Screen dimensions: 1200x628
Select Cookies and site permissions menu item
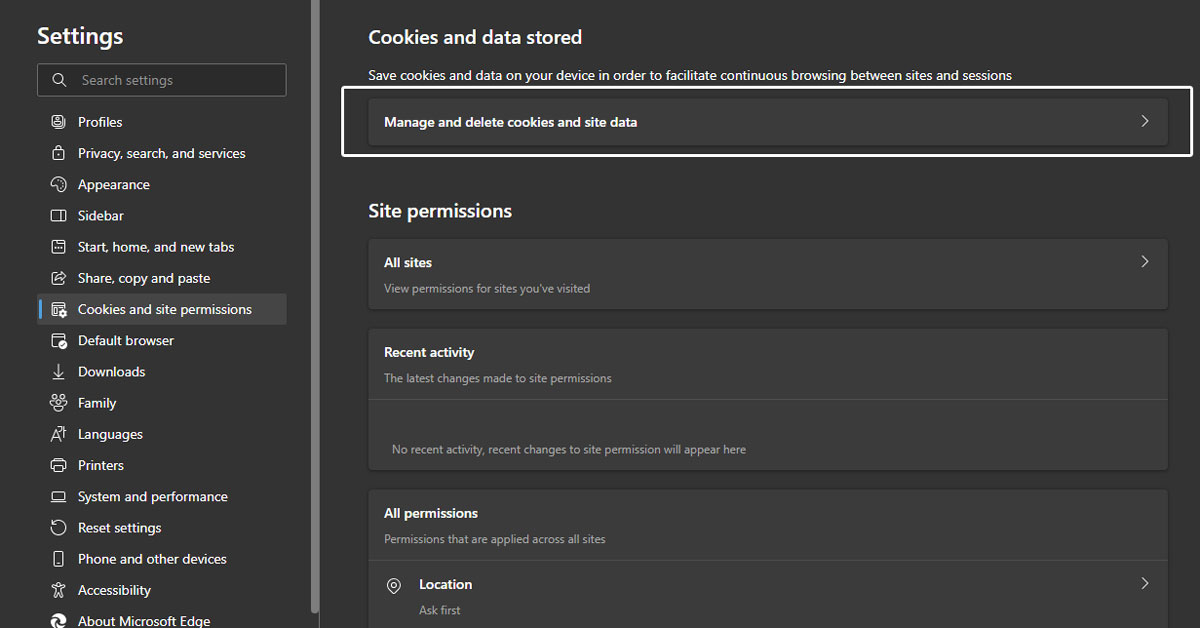point(162,309)
